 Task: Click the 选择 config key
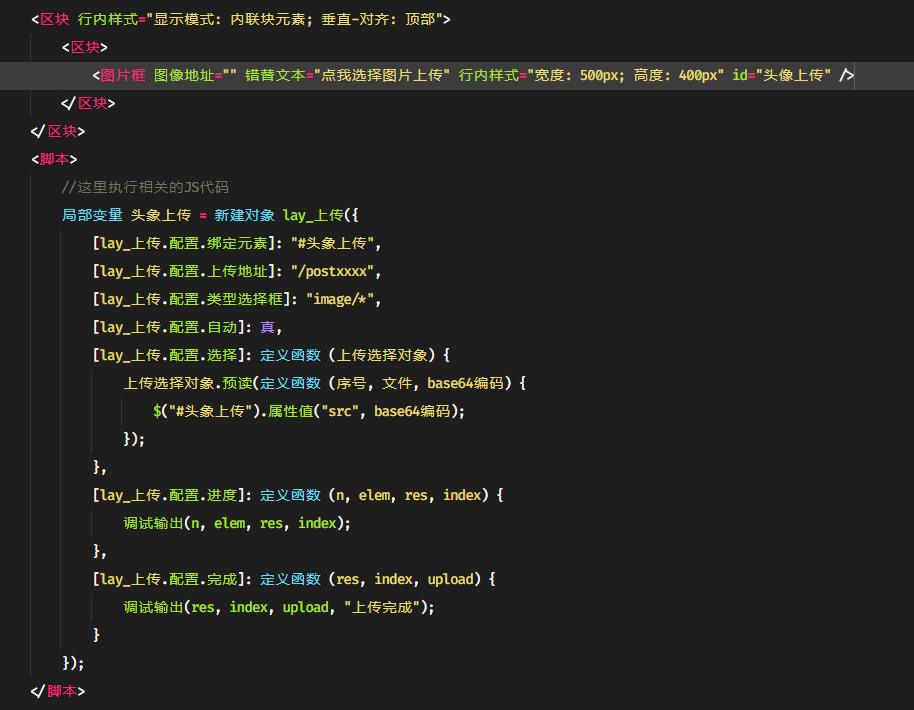coord(222,356)
